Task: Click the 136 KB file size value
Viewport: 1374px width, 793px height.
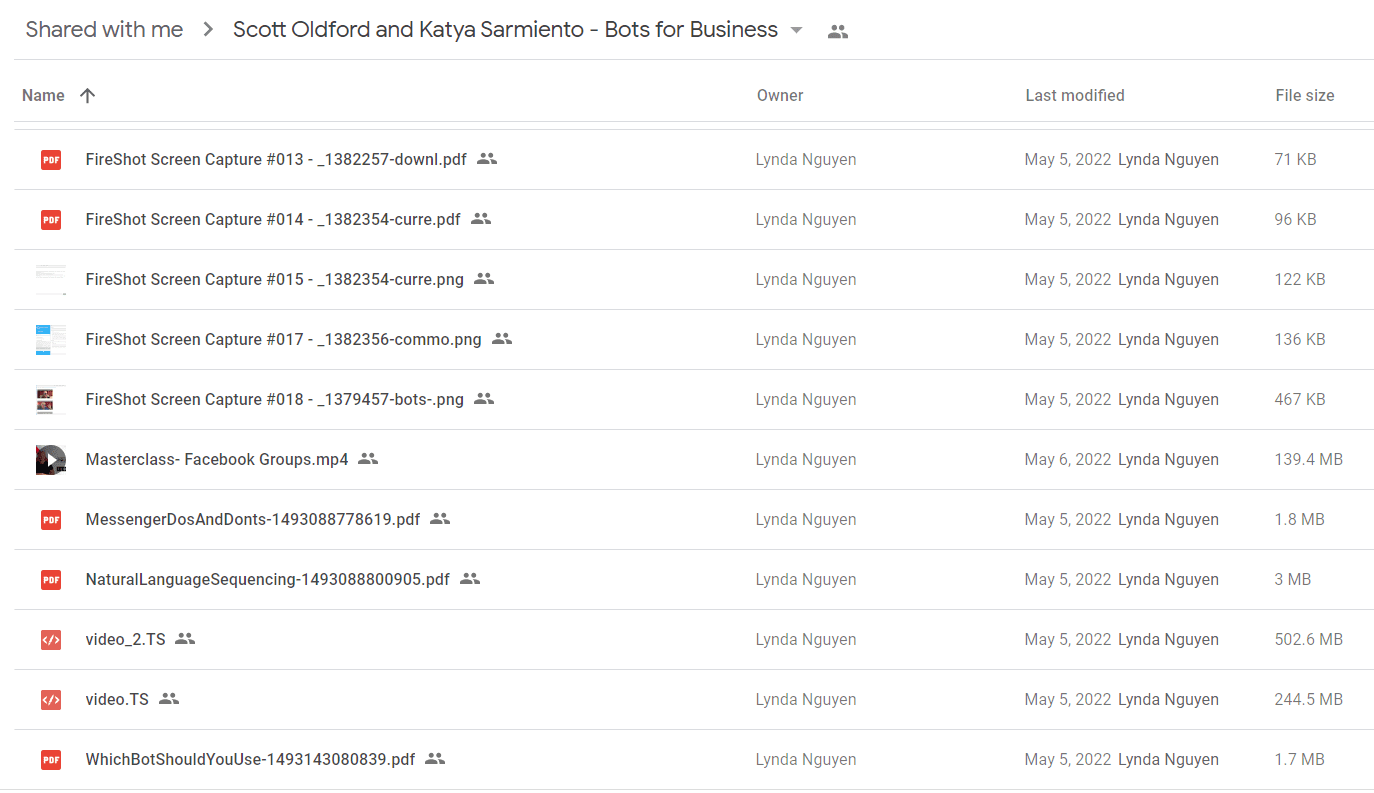Action: pyautogui.click(x=1300, y=339)
